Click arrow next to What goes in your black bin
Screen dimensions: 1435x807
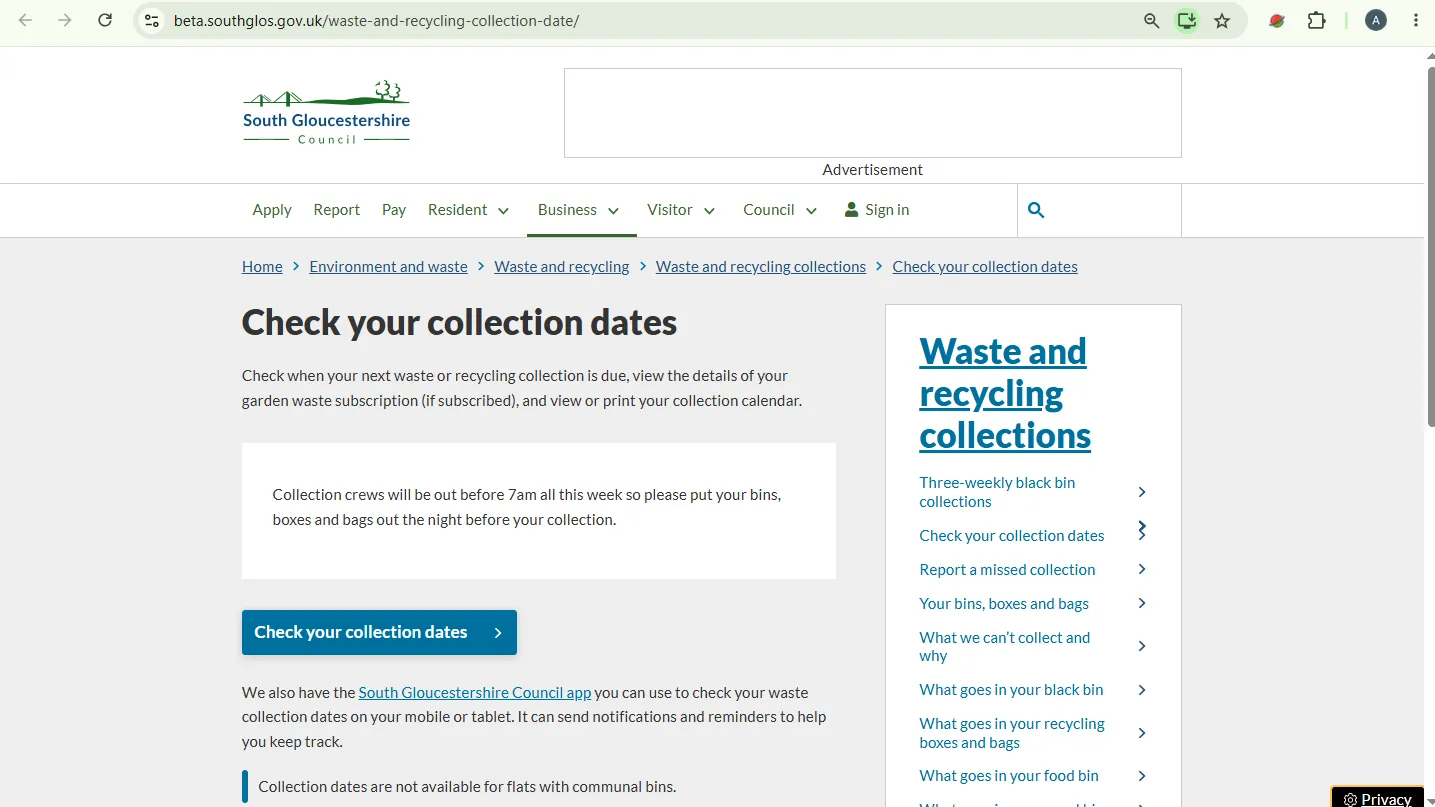tap(1142, 690)
